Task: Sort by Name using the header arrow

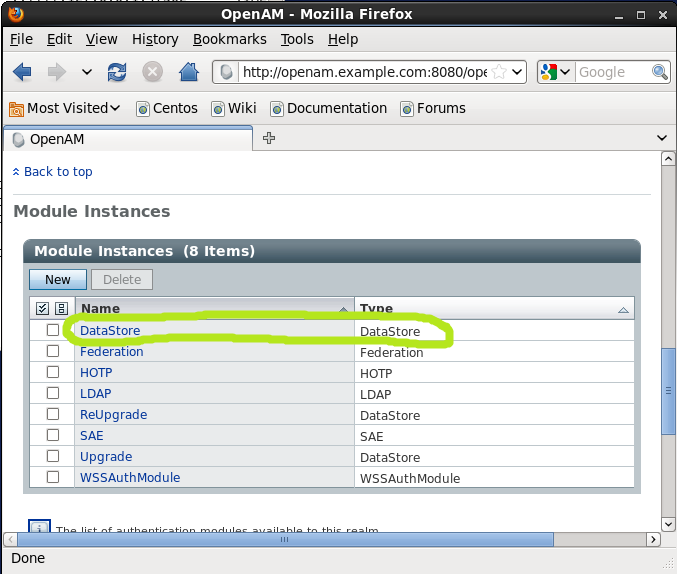Action: [343, 309]
